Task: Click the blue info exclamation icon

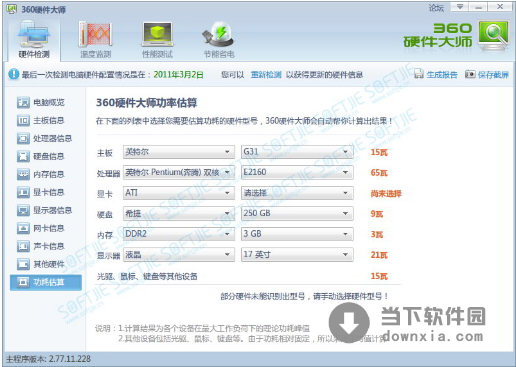Action: pyautogui.click(x=14, y=74)
